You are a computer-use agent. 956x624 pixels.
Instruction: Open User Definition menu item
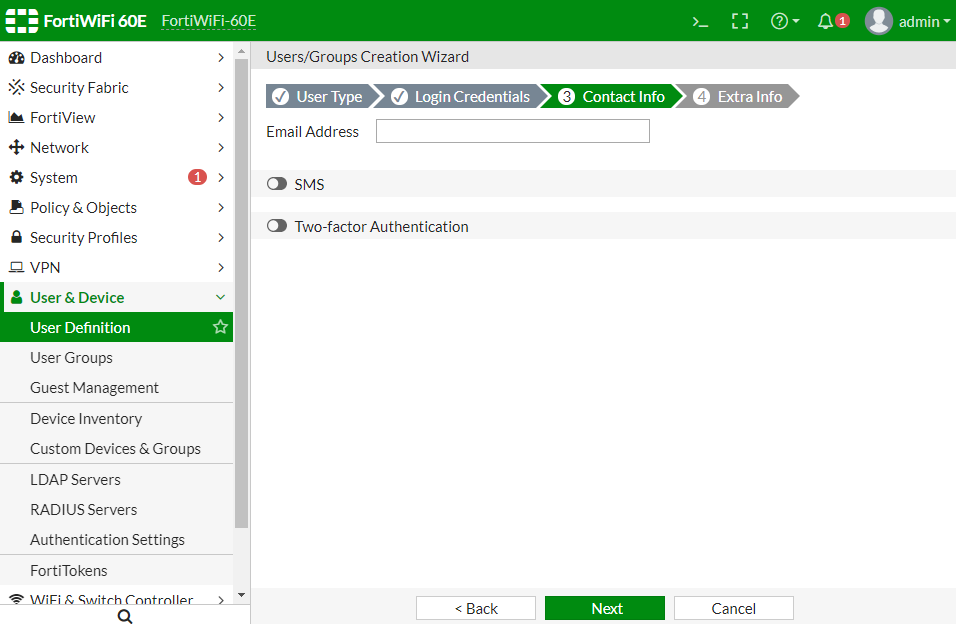pyautogui.click(x=116, y=328)
